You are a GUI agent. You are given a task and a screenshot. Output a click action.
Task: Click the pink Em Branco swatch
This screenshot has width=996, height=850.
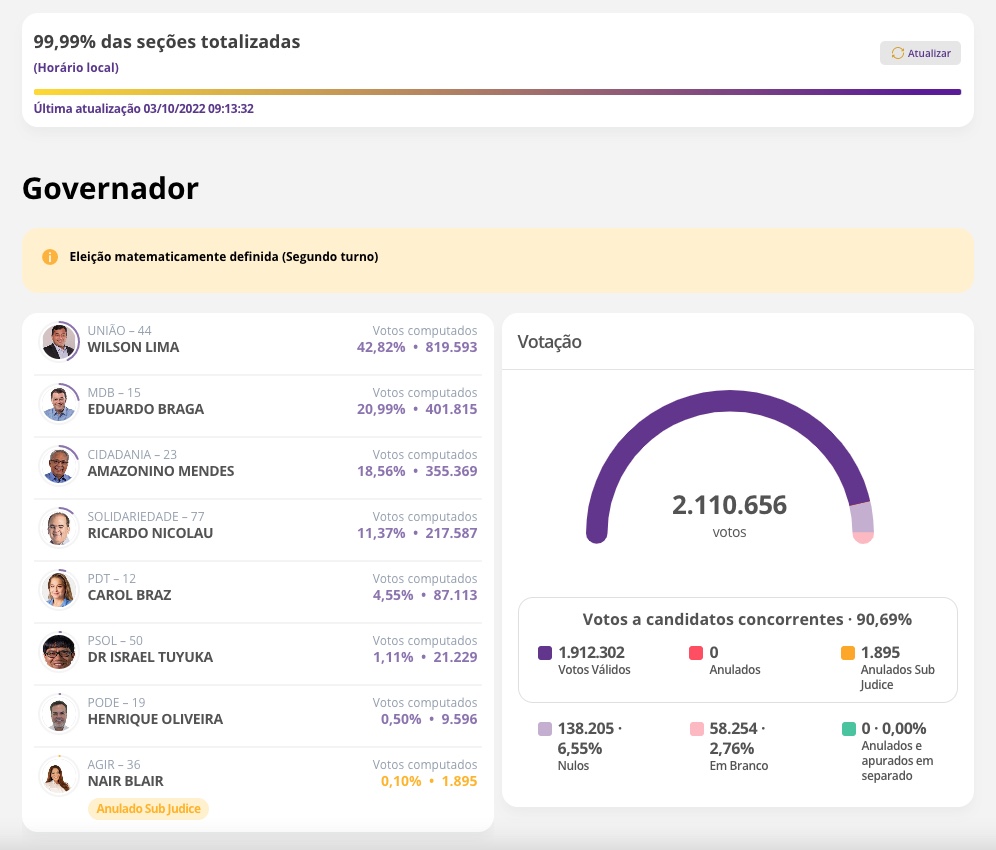coord(696,729)
